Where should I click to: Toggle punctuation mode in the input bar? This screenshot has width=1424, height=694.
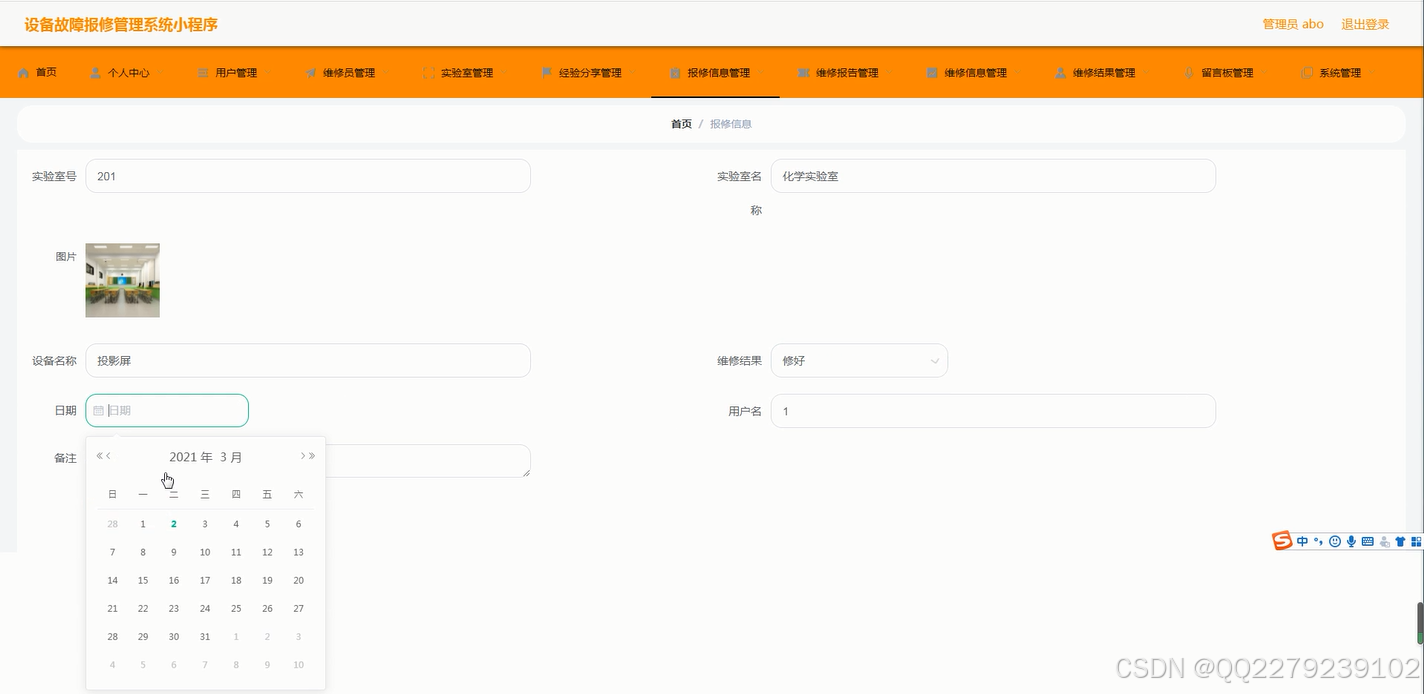[x=1318, y=541]
